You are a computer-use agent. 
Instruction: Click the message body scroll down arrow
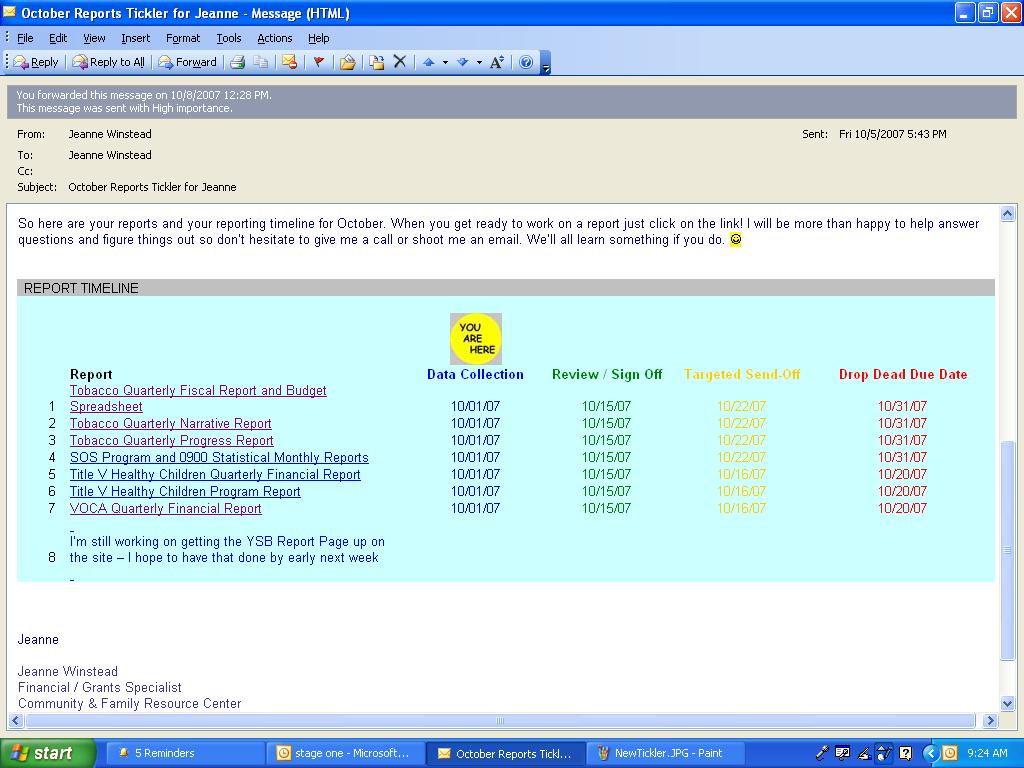coord(1007,703)
